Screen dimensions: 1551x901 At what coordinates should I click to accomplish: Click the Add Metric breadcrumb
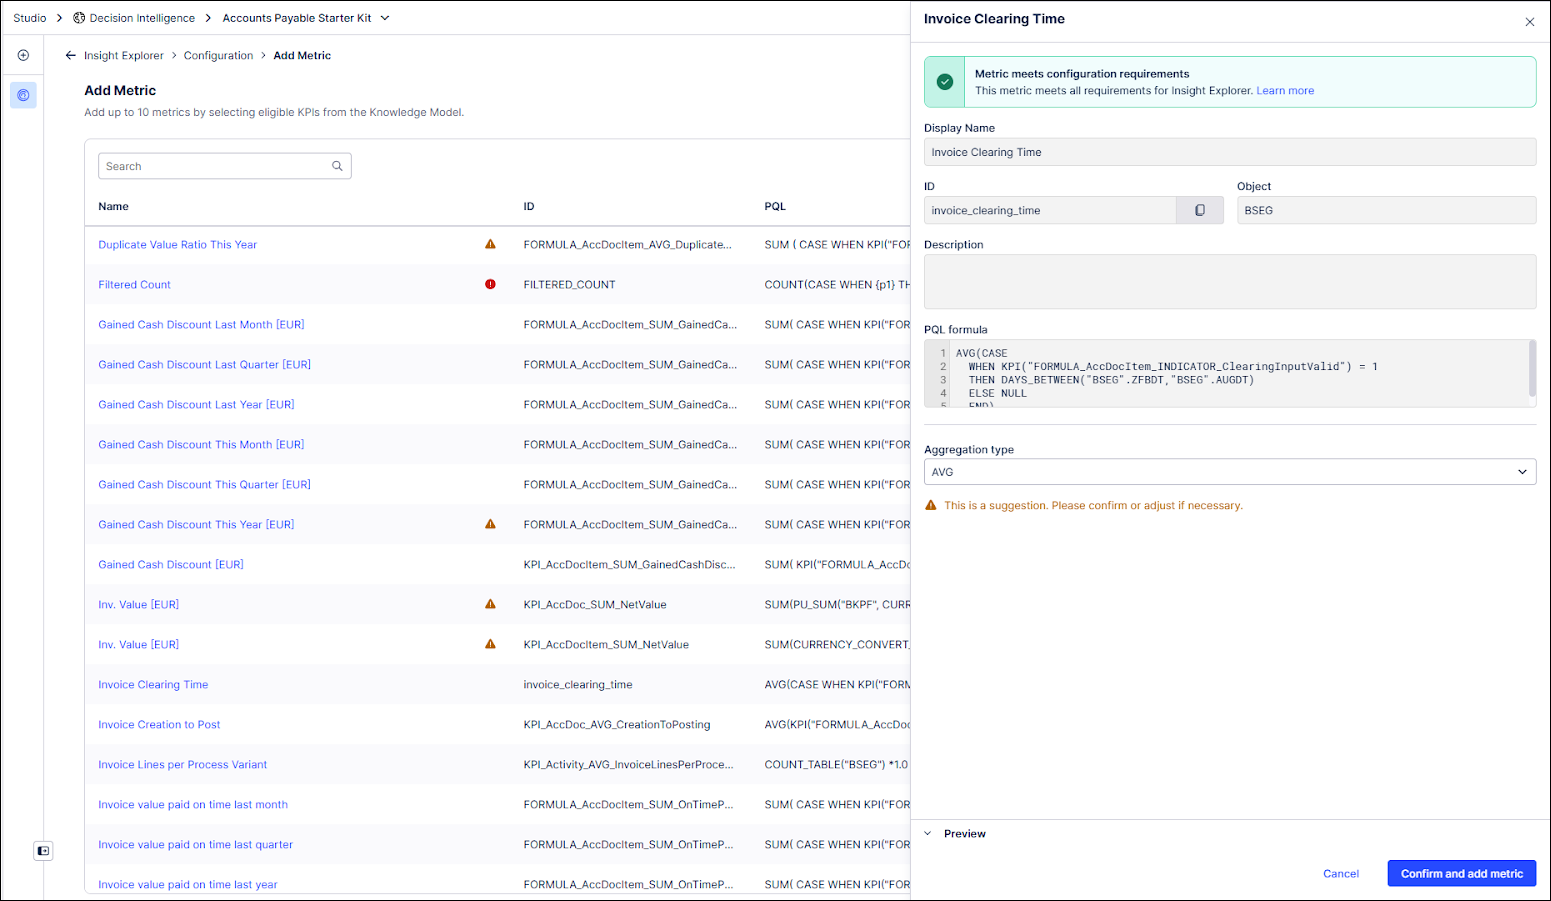302,55
